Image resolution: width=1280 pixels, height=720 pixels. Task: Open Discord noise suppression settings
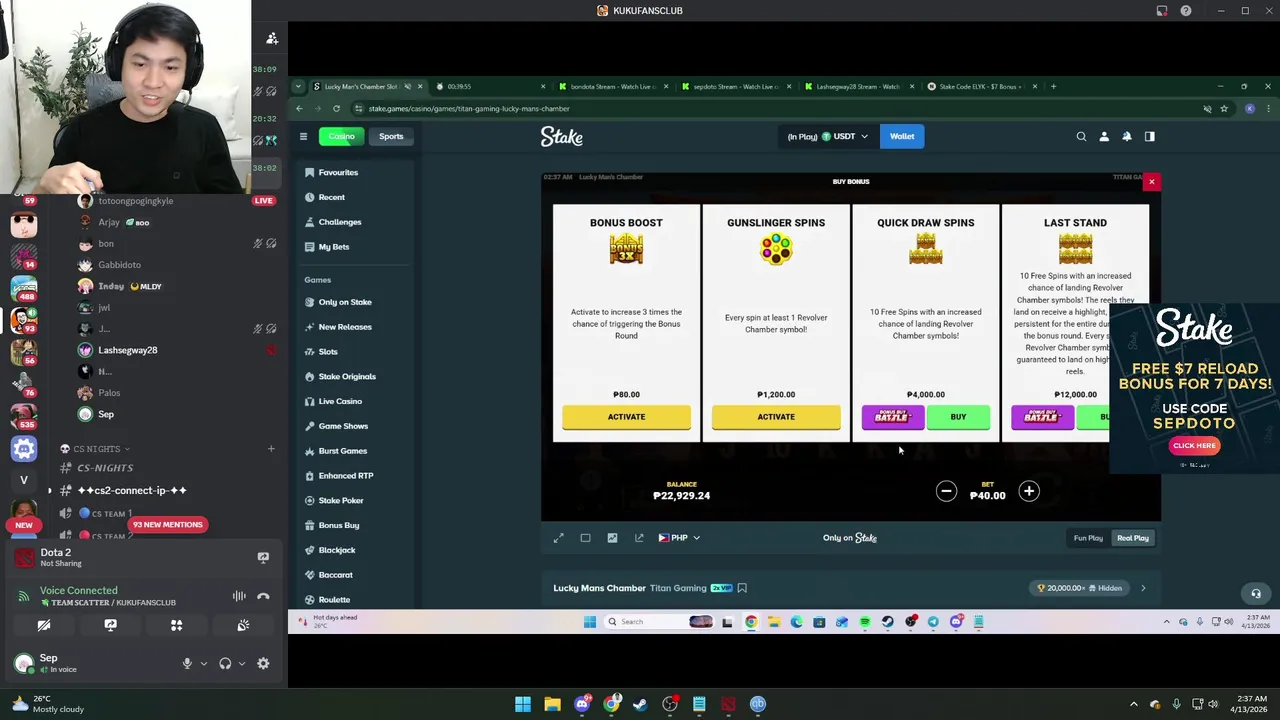(x=239, y=596)
